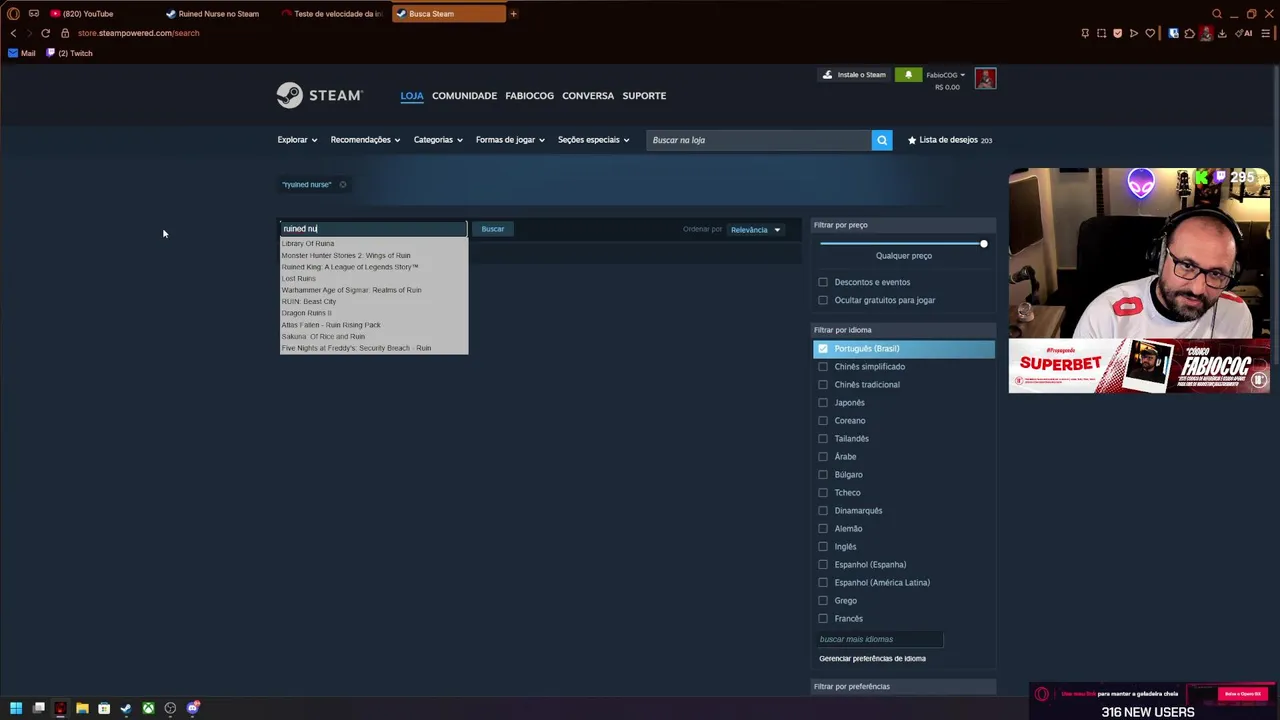Open browser downloads icon
1280x720 pixels.
[1222, 33]
